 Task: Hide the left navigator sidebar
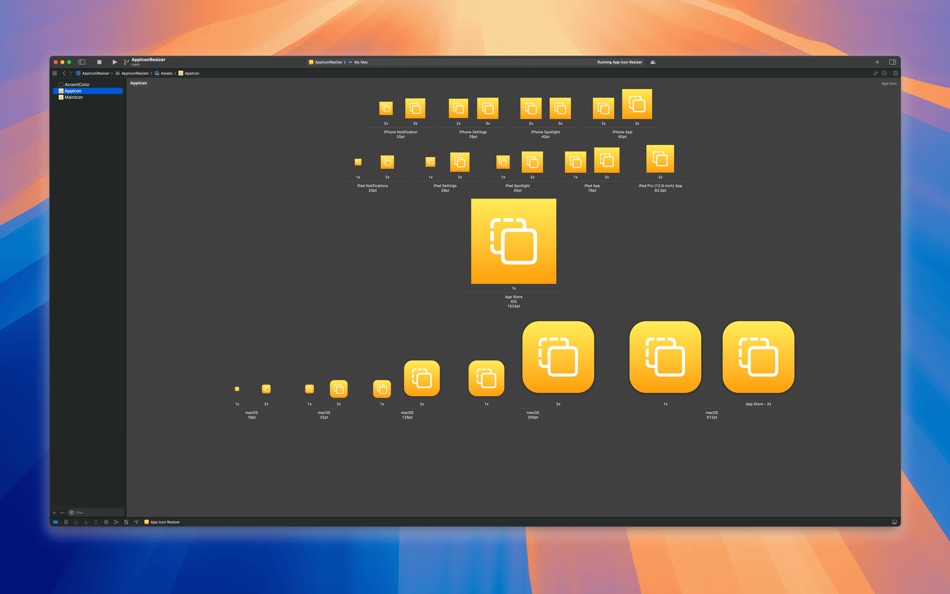coord(81,60)
